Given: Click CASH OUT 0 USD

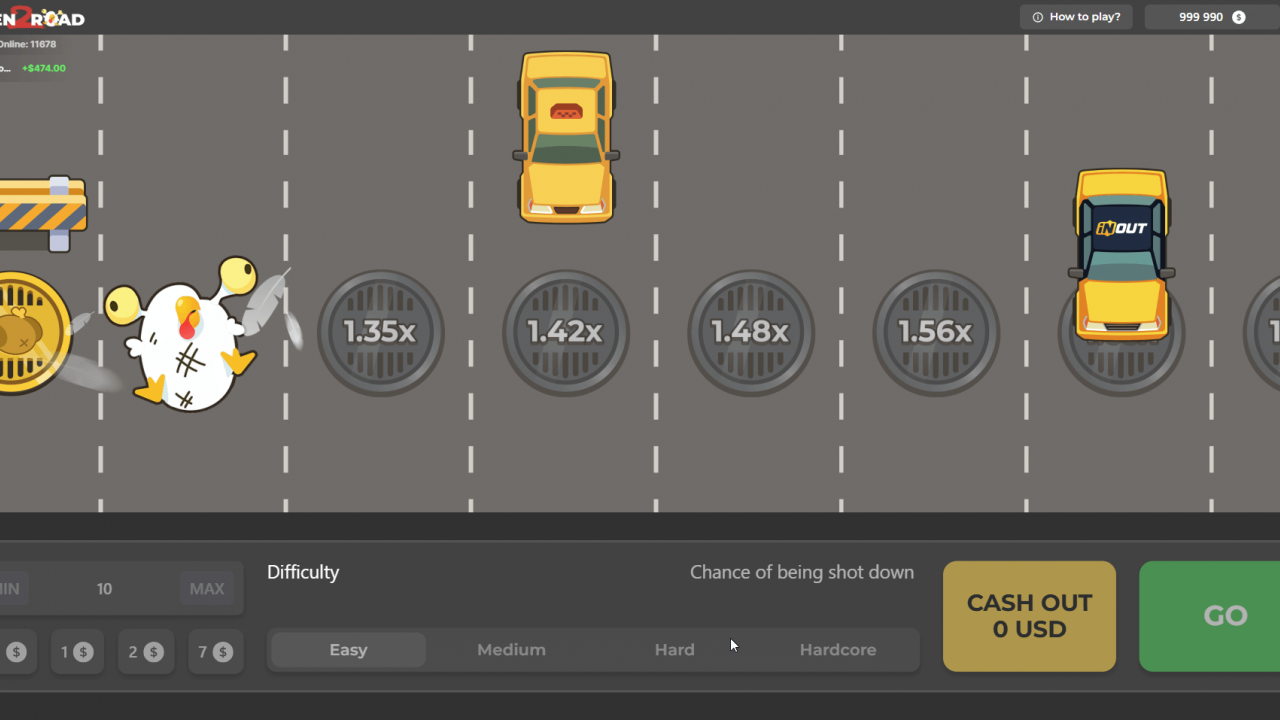Looking at the screenshot, I should point(1029,616).
